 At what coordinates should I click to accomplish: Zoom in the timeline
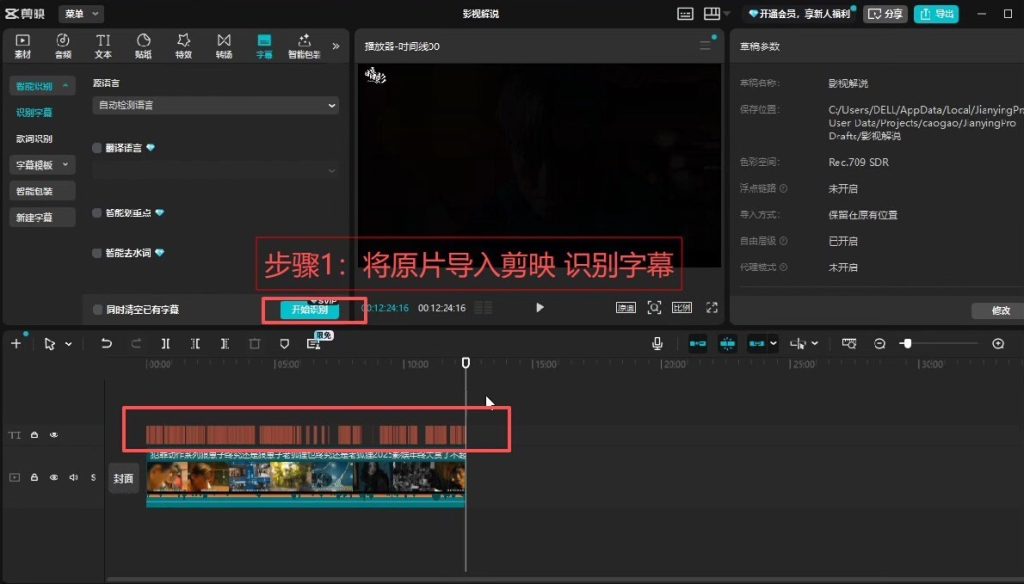point(998,344)
